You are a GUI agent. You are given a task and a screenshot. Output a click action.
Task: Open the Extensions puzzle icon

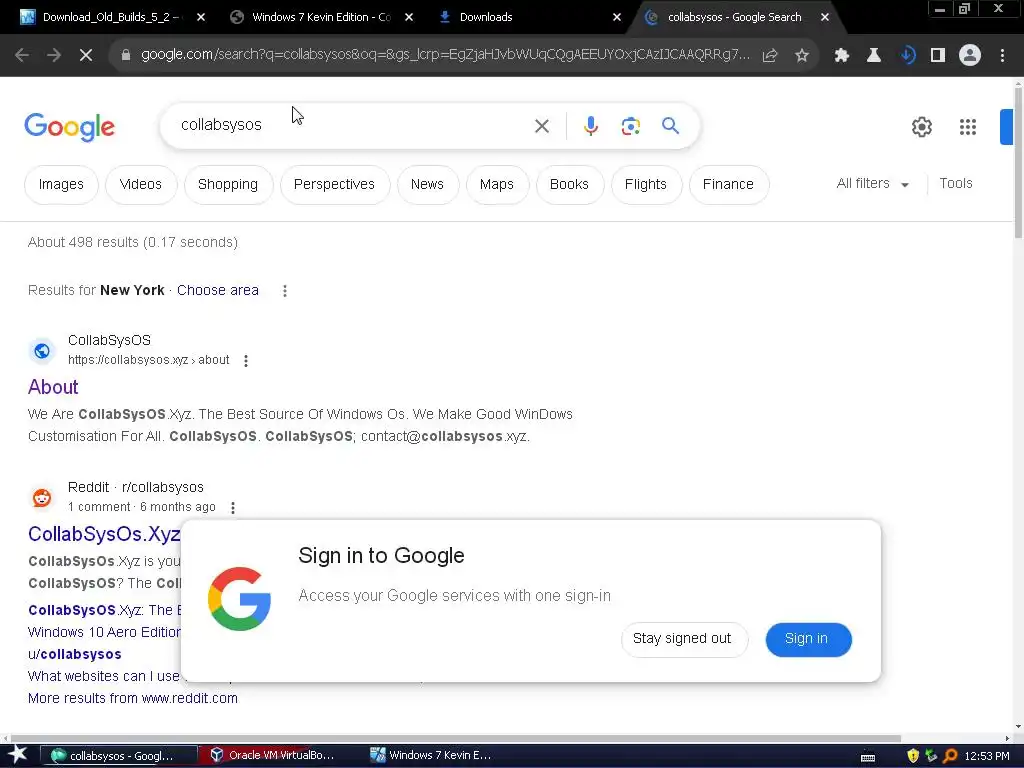click(x=842, y=55)
